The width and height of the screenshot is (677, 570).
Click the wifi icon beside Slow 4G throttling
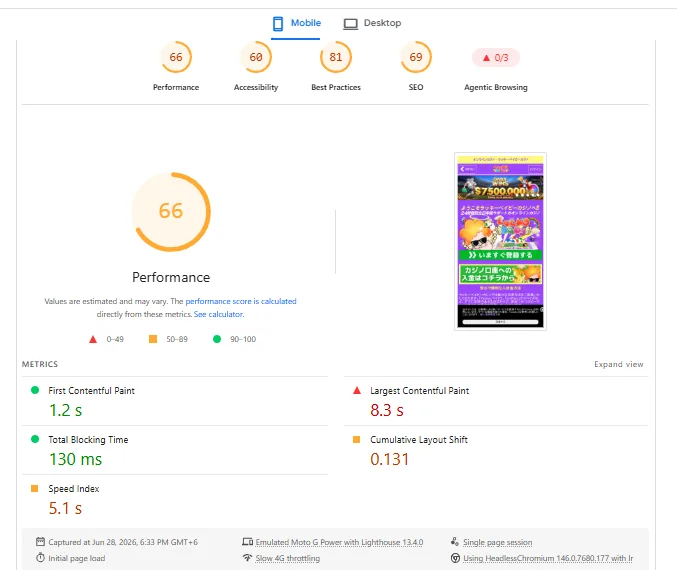tap(247, 557)
